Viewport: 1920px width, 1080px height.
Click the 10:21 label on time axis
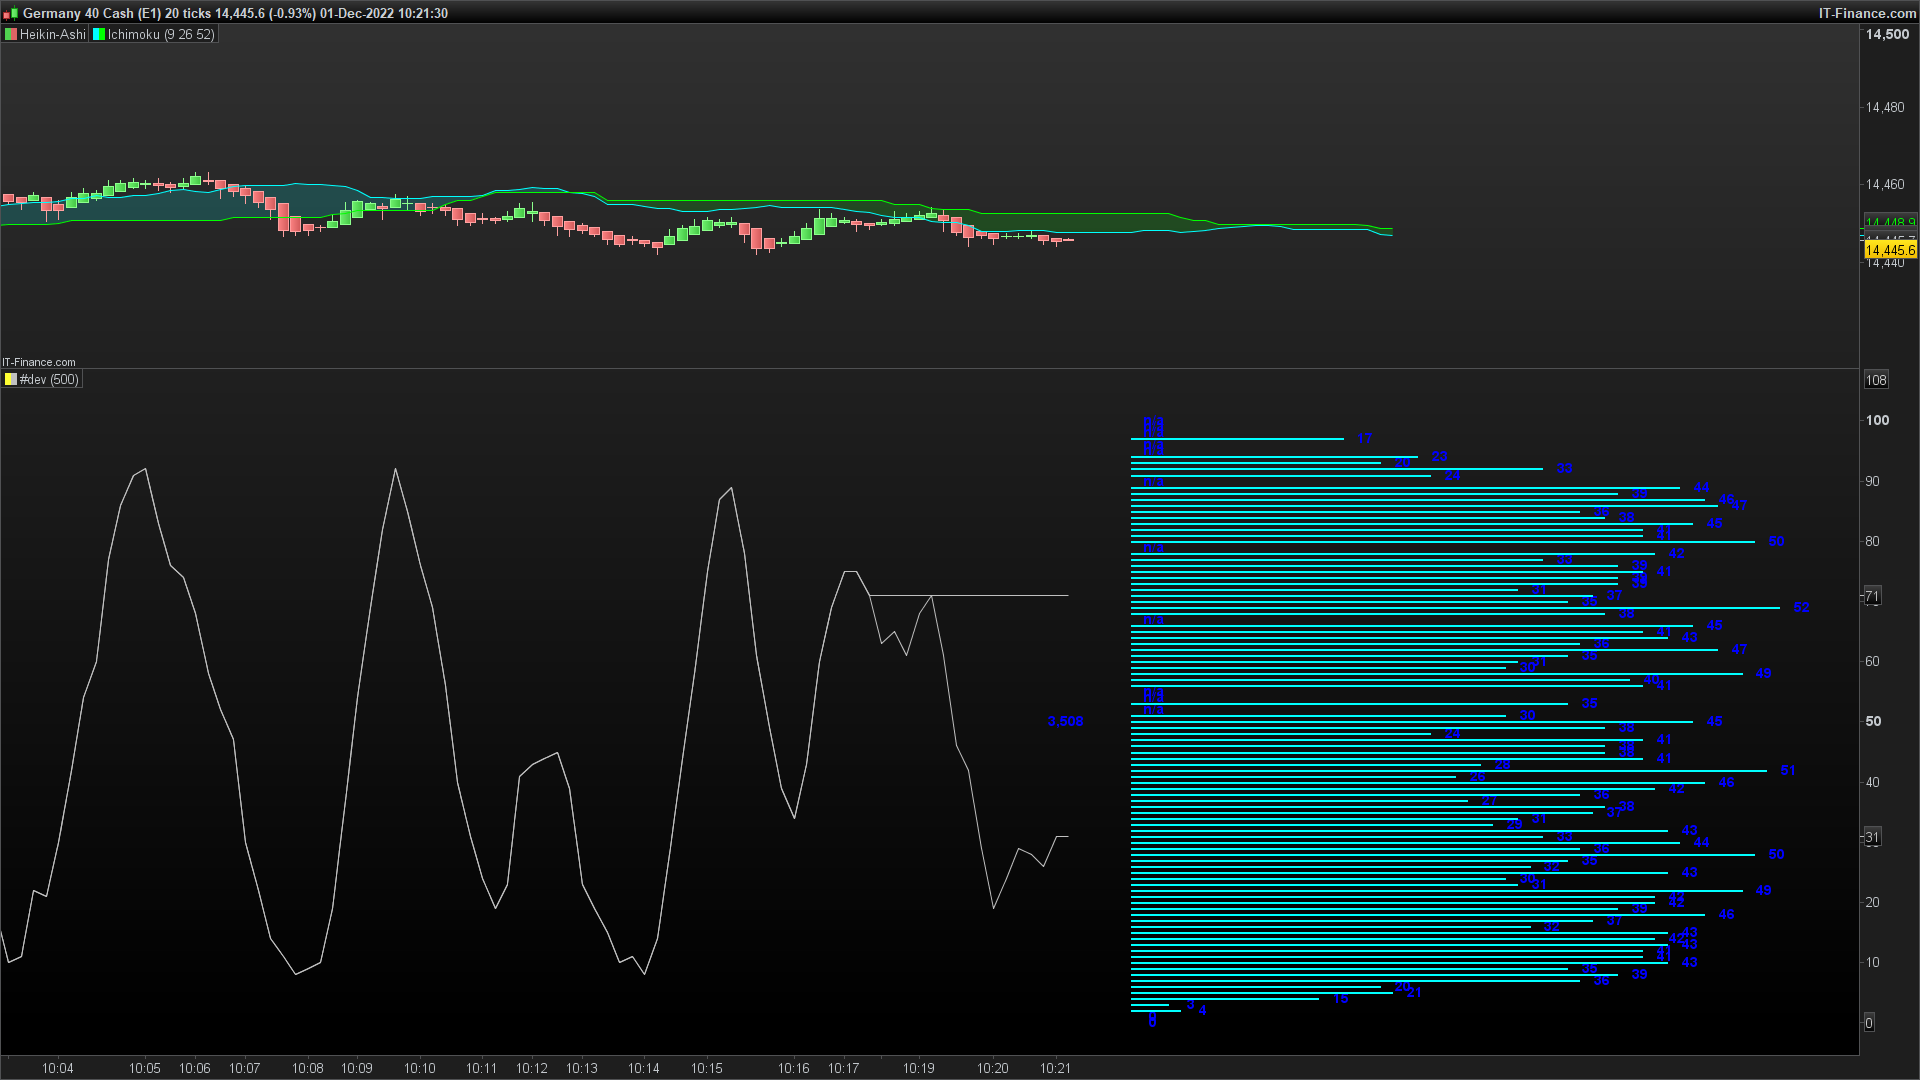[1055, 1068]
